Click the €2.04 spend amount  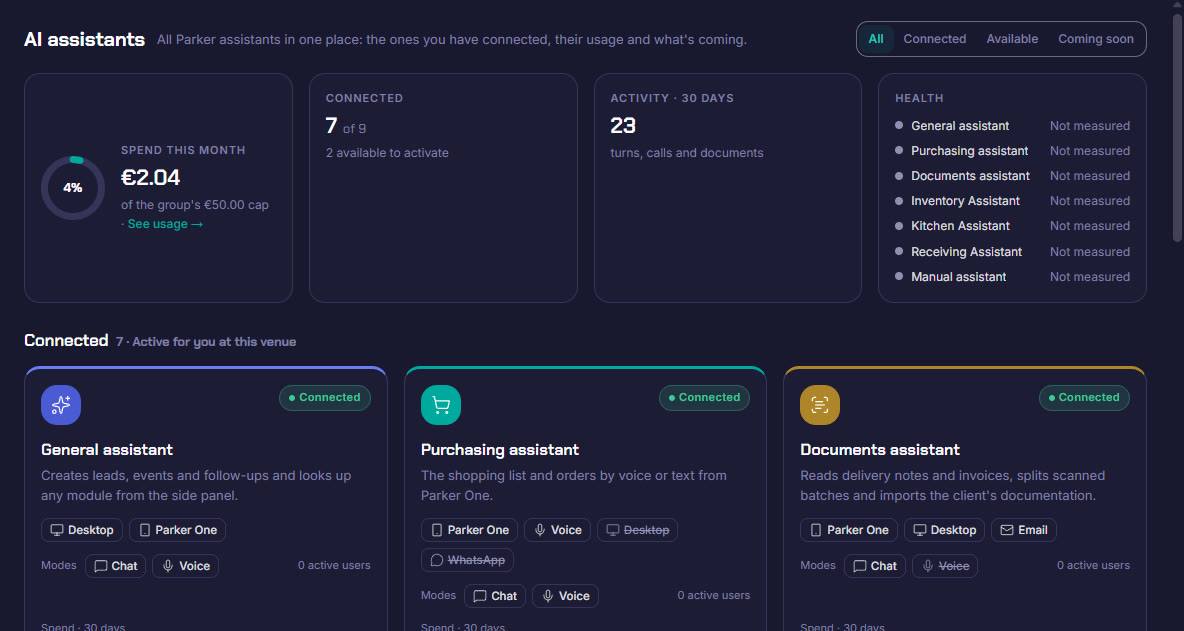151,178
